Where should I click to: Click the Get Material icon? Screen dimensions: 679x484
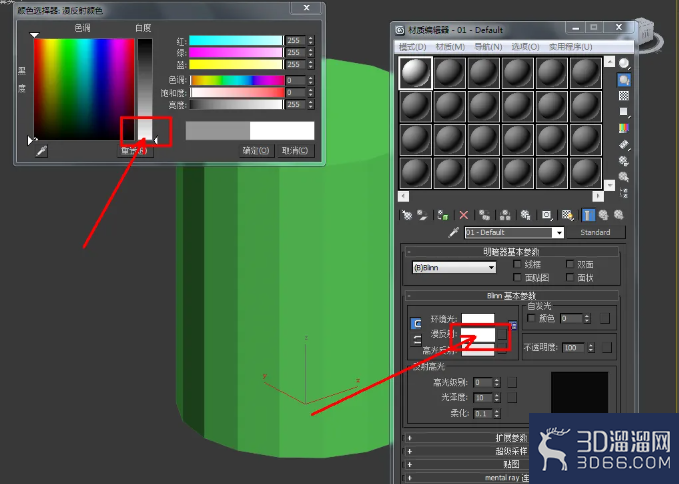coord(407,215)
